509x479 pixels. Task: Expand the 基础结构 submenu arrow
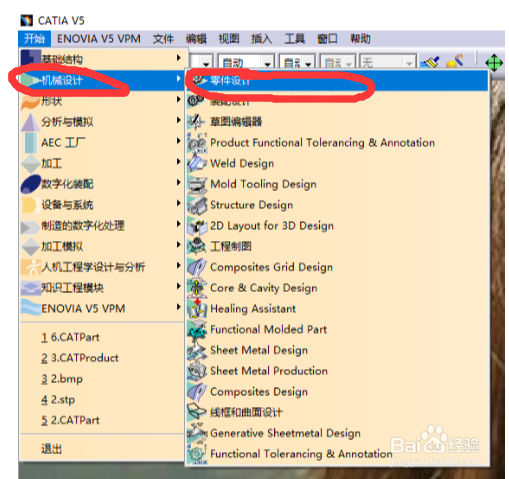coord(179,58)
